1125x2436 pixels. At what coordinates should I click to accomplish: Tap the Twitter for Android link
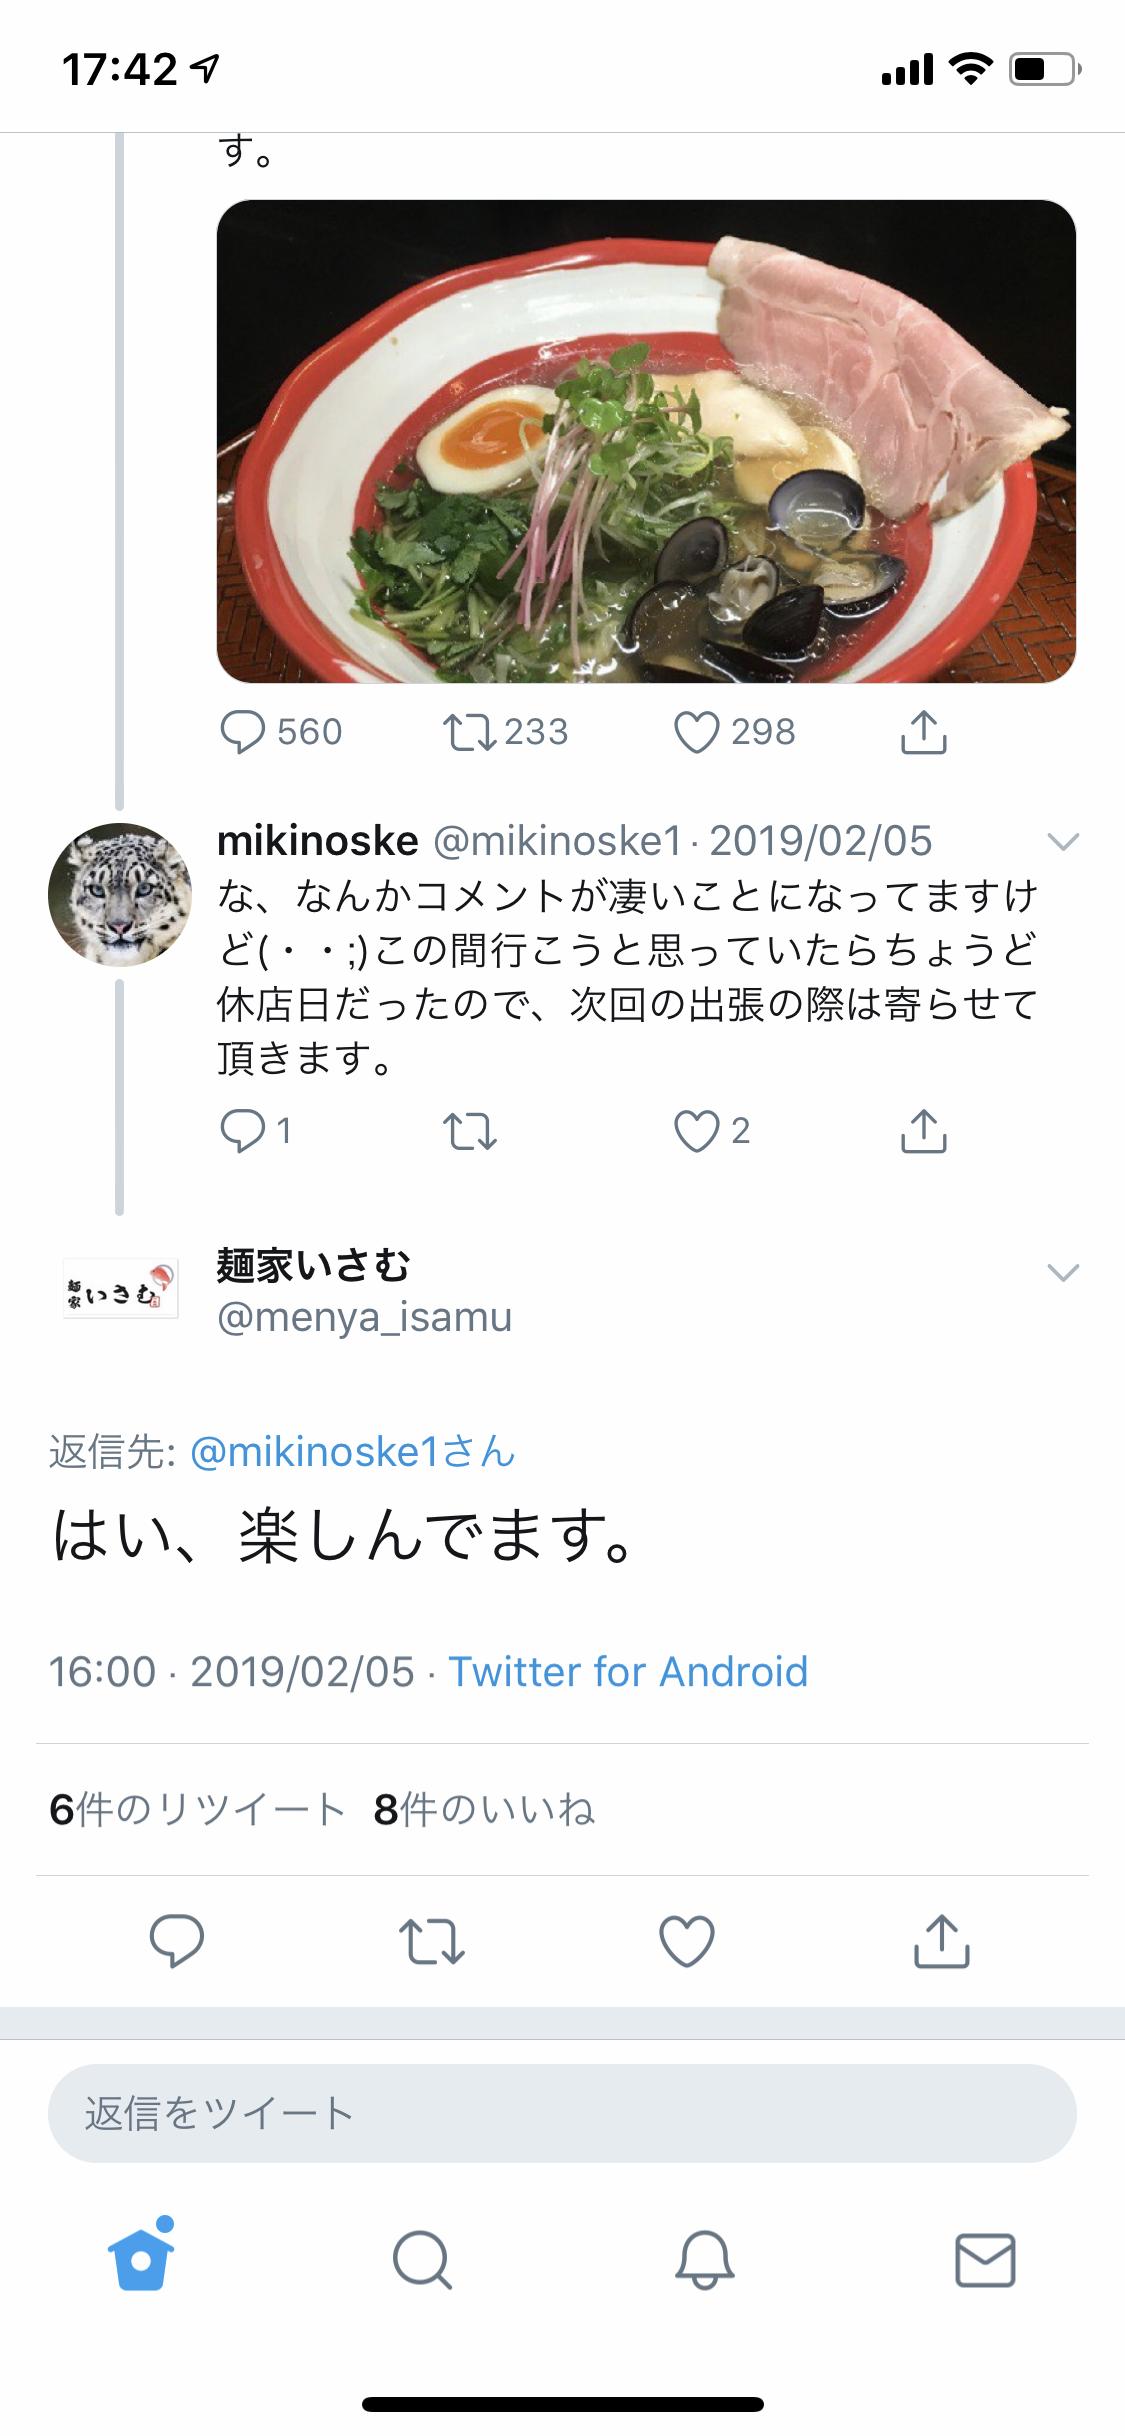click(x=628, y=1671)
